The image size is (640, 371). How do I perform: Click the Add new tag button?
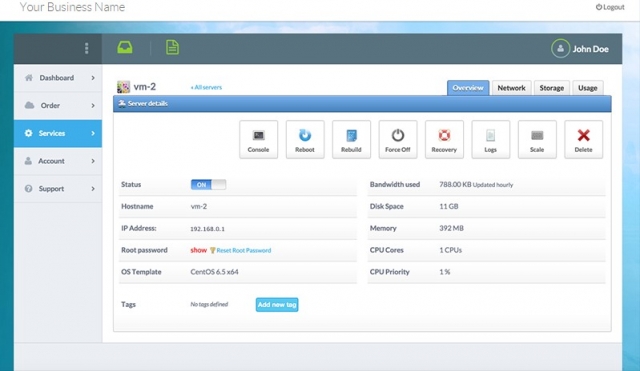click(277, 304)
